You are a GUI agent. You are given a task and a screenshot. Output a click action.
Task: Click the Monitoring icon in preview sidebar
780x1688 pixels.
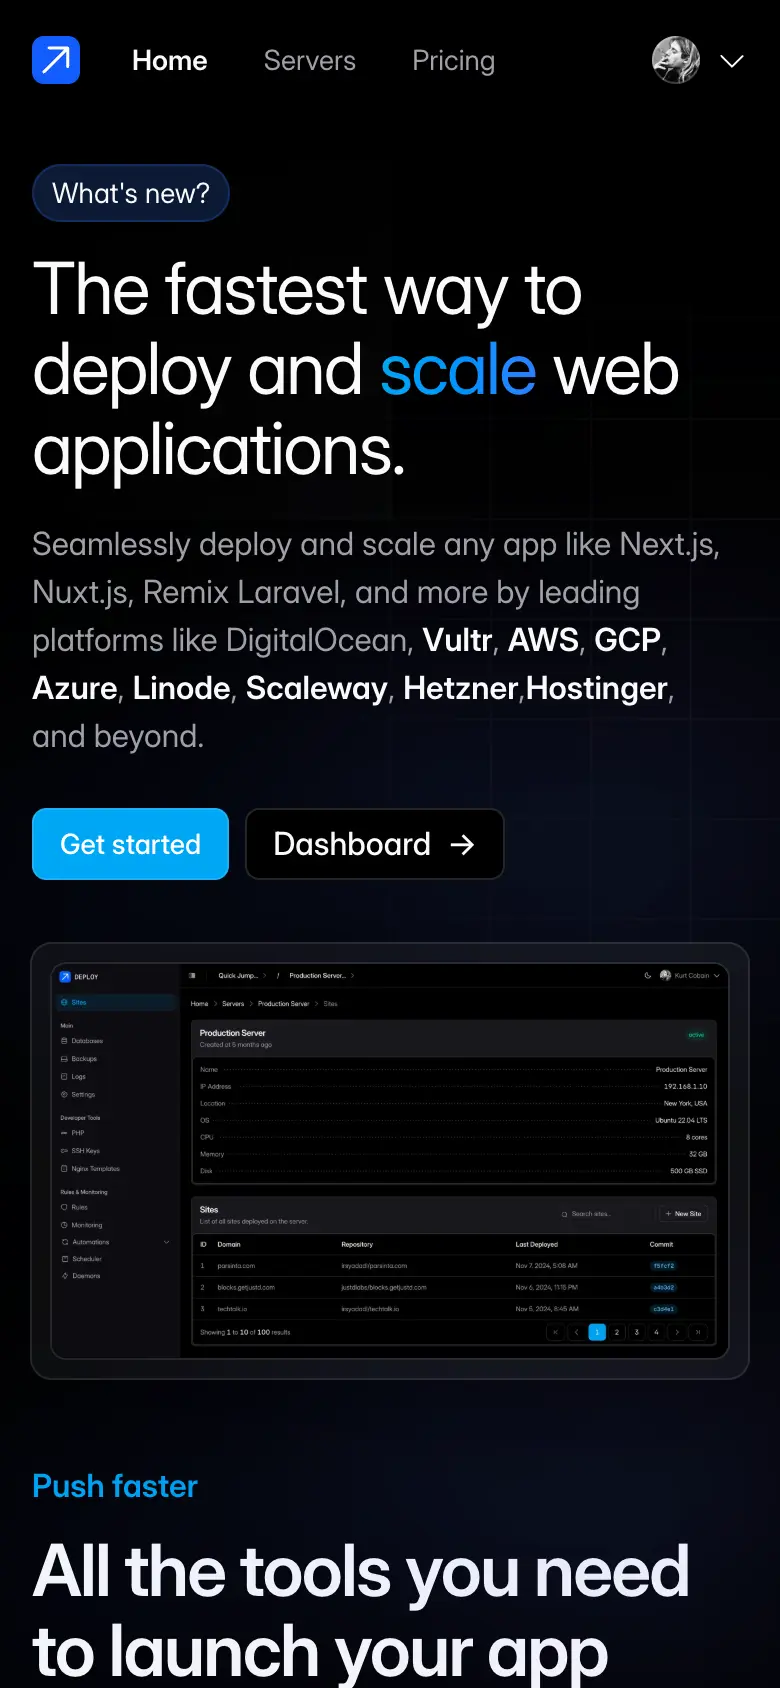click(65, 1225)
